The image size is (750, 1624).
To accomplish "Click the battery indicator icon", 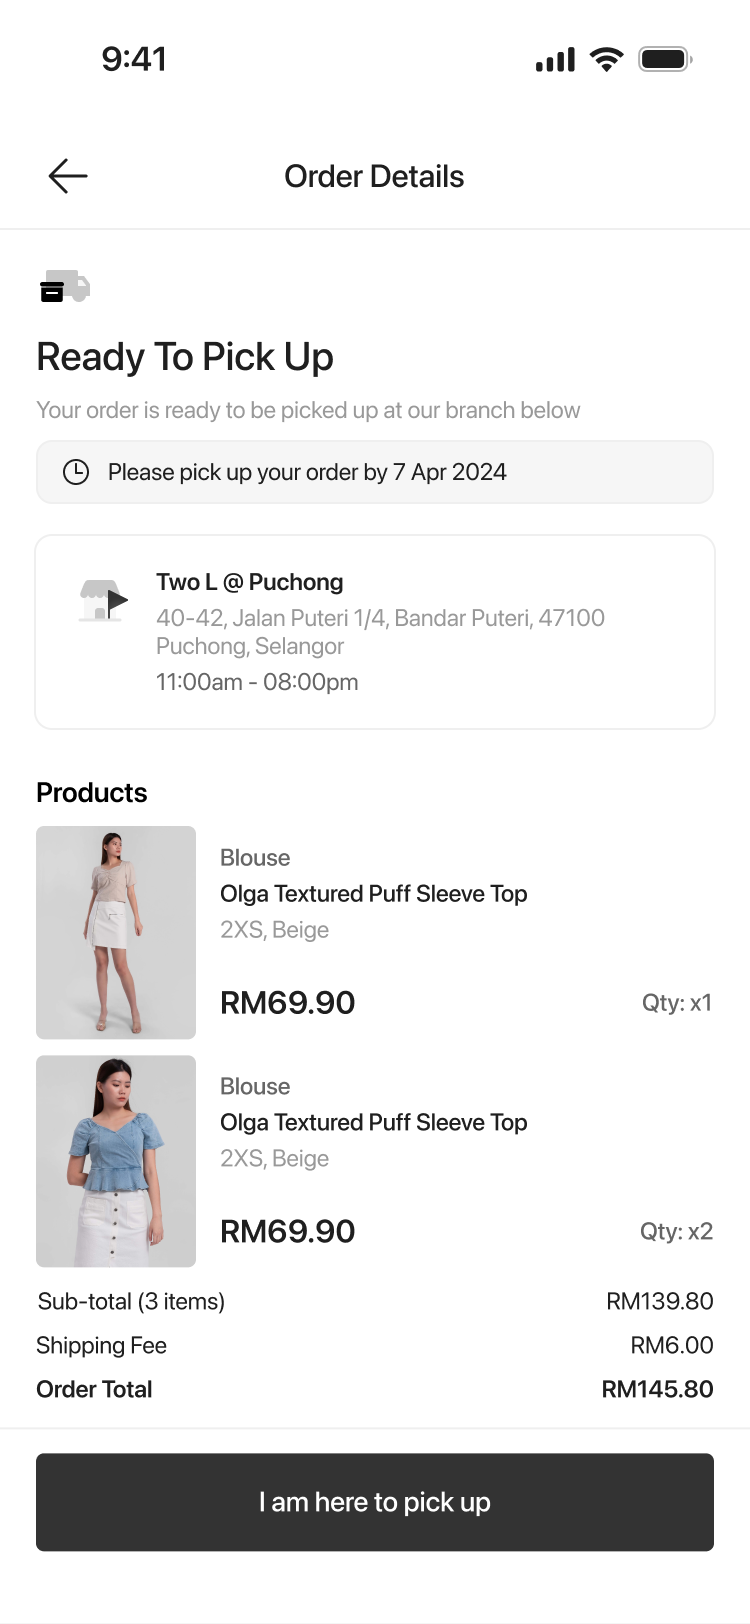I will 665,60.
